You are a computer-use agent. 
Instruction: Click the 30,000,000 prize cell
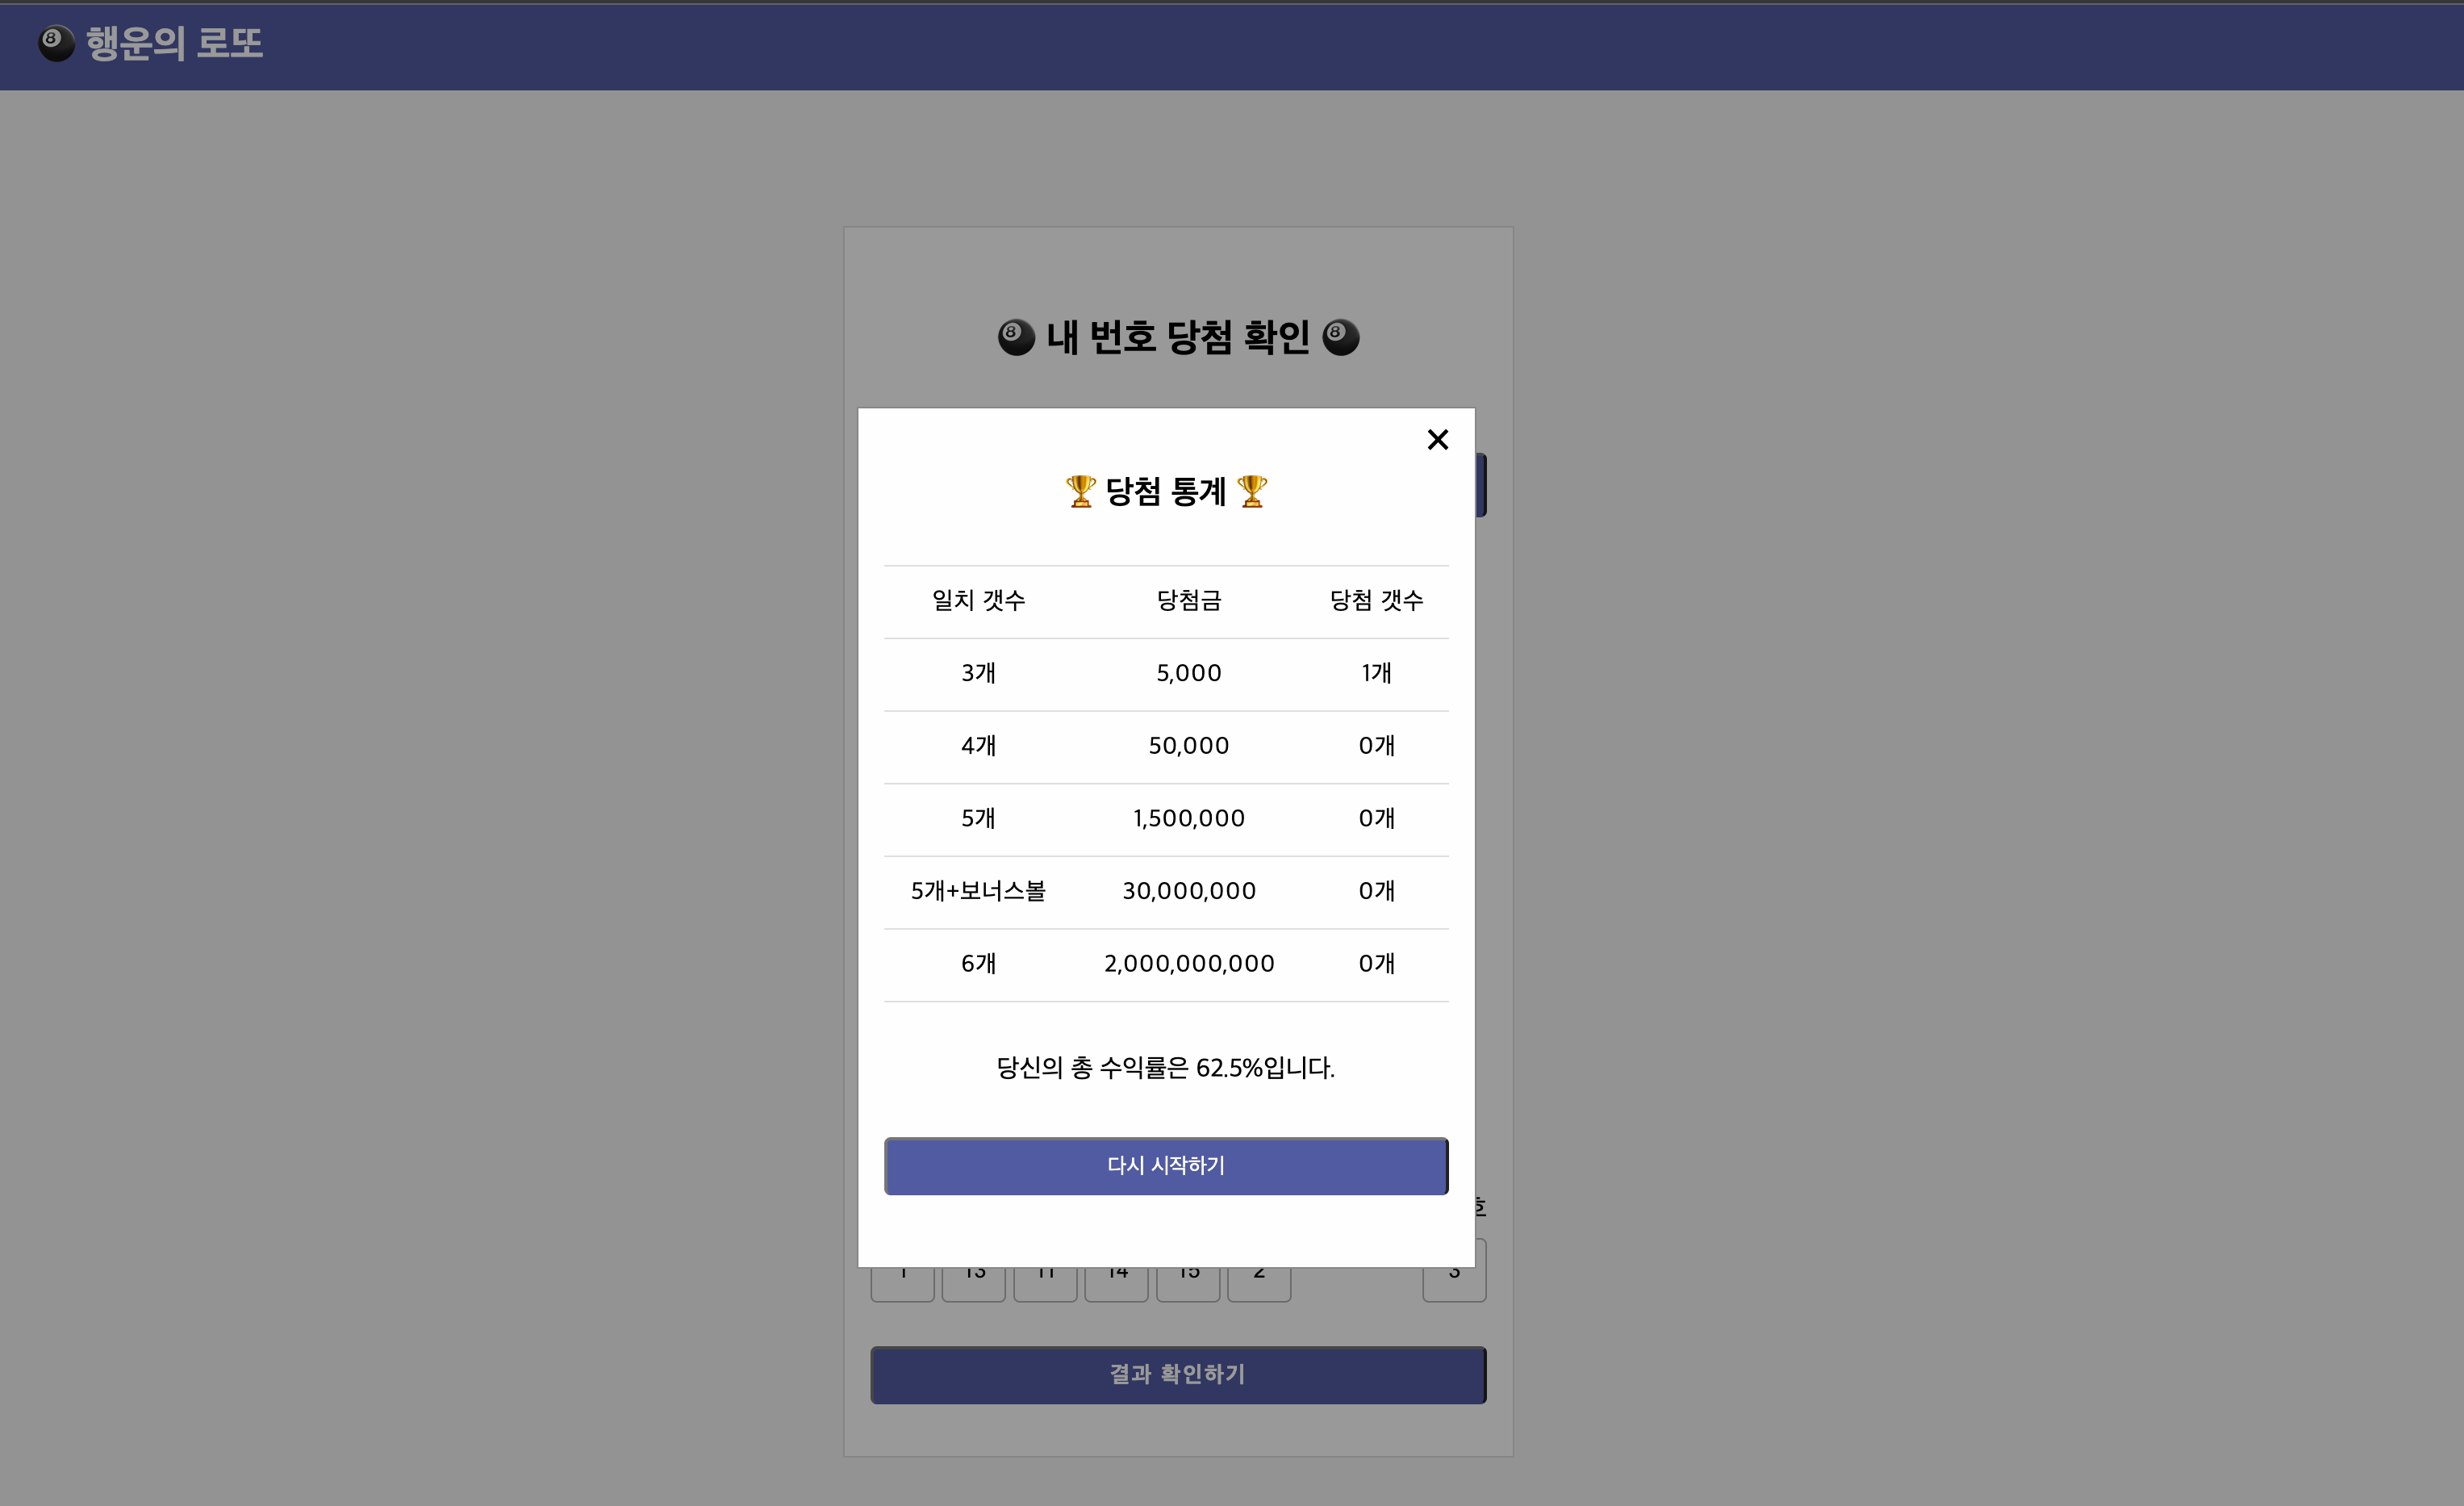click(1189, 891)
